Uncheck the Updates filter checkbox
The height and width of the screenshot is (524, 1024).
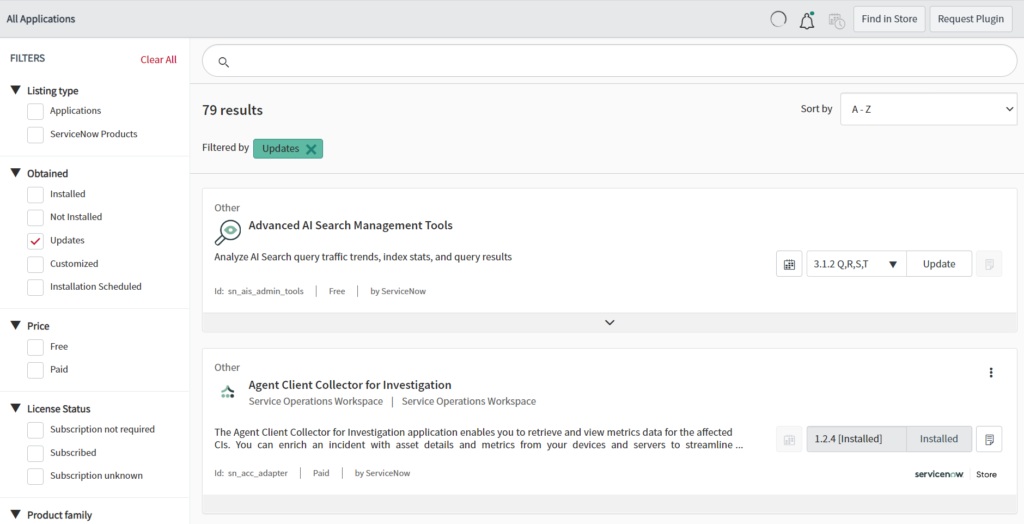(x=35, y=241)
